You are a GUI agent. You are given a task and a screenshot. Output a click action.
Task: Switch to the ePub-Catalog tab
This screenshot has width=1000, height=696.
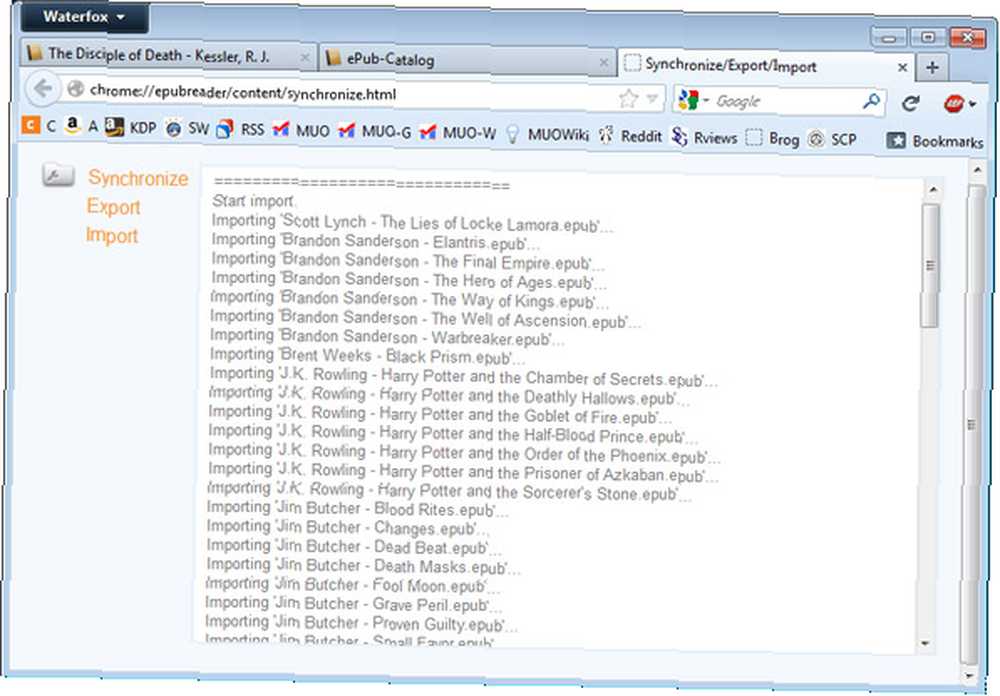pyautogui.click(x=467, y=60)
